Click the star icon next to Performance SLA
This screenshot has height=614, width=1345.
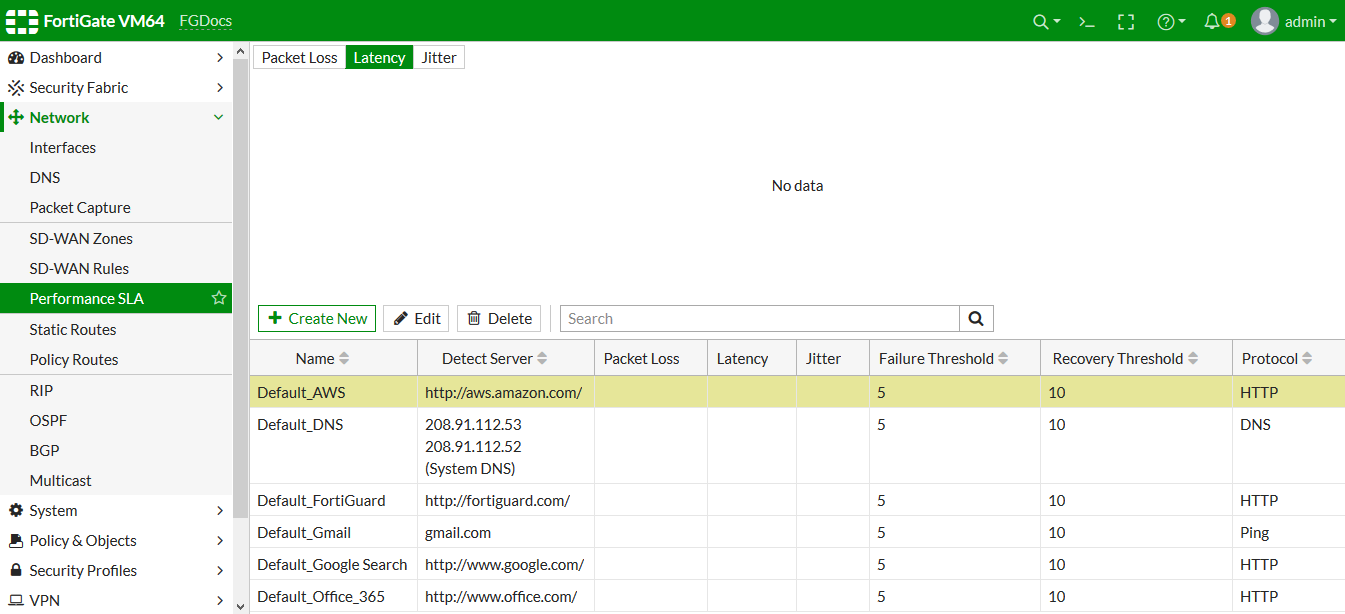pyautogui.click(x=218, y=298)
